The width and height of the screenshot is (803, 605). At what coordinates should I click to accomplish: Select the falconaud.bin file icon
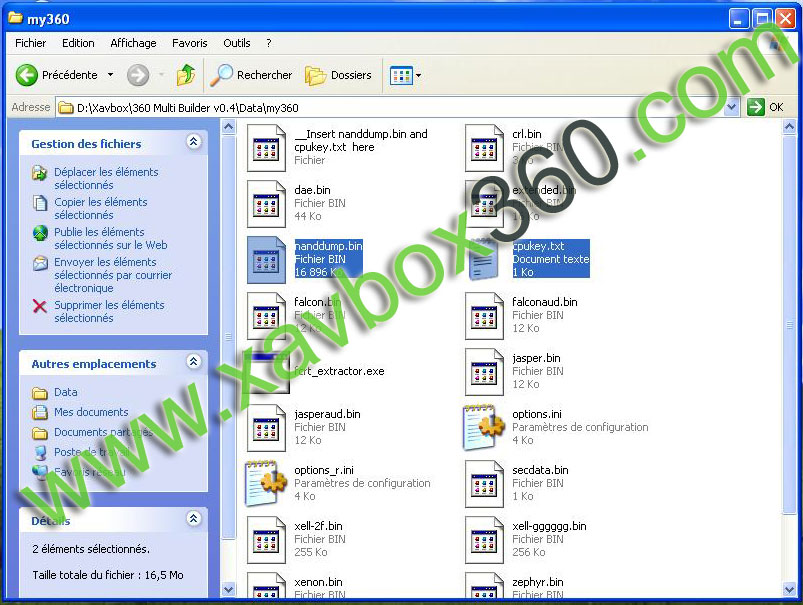[x=484, y=316]
